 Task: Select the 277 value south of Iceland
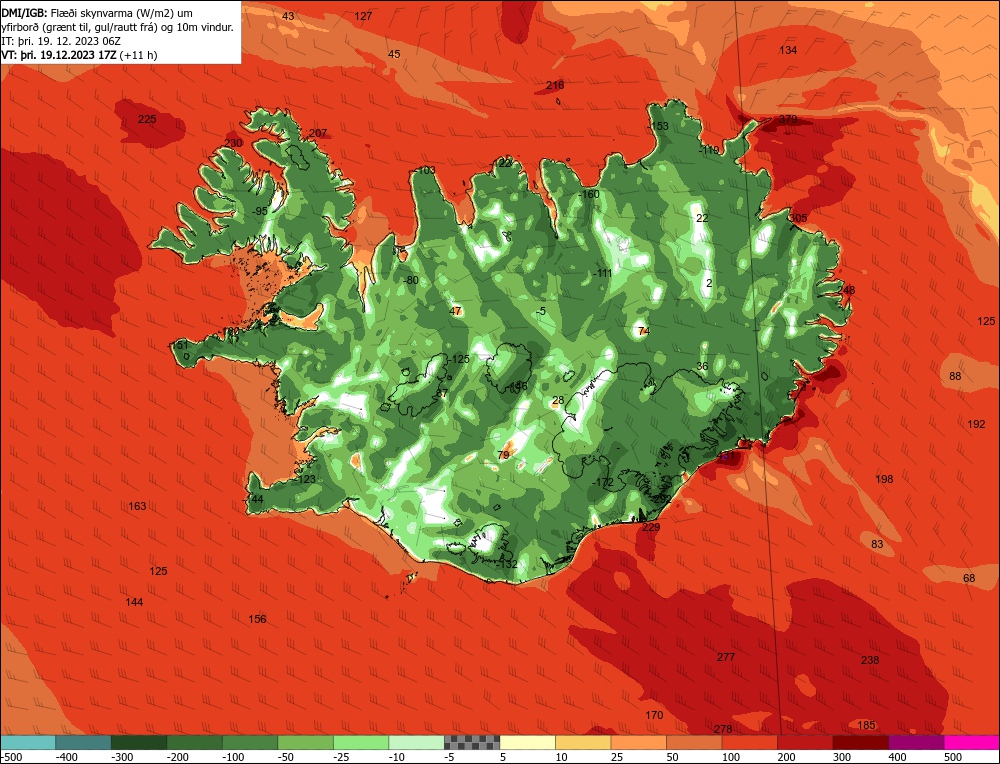[726, 657]
